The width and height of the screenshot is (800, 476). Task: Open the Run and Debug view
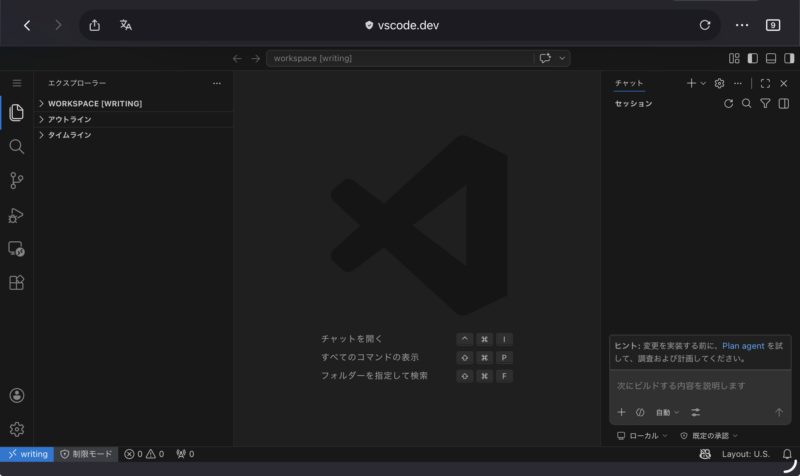click(16, 215)
